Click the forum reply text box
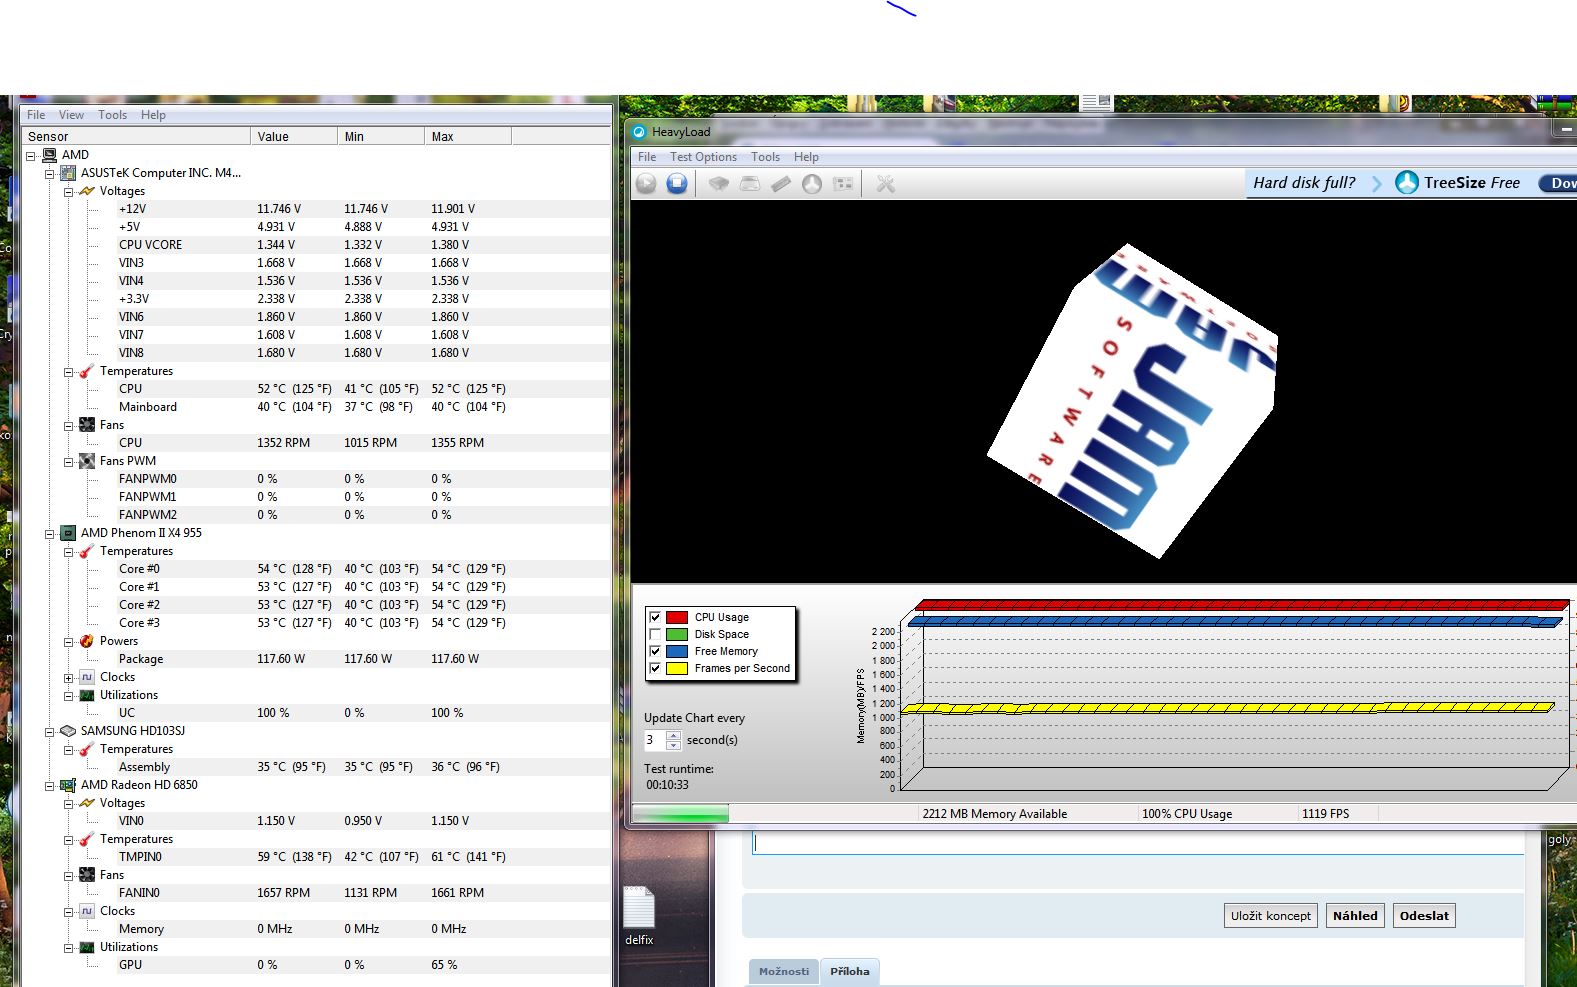The height and width of the screenshot is (987, 1577). (1139, 844)
